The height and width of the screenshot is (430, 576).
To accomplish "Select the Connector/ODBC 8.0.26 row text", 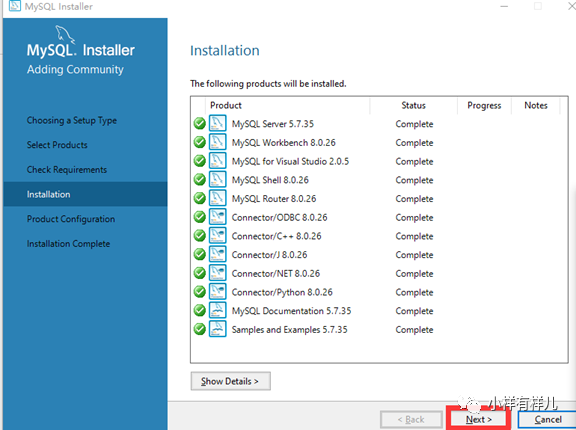I will [x=279, y=218].
